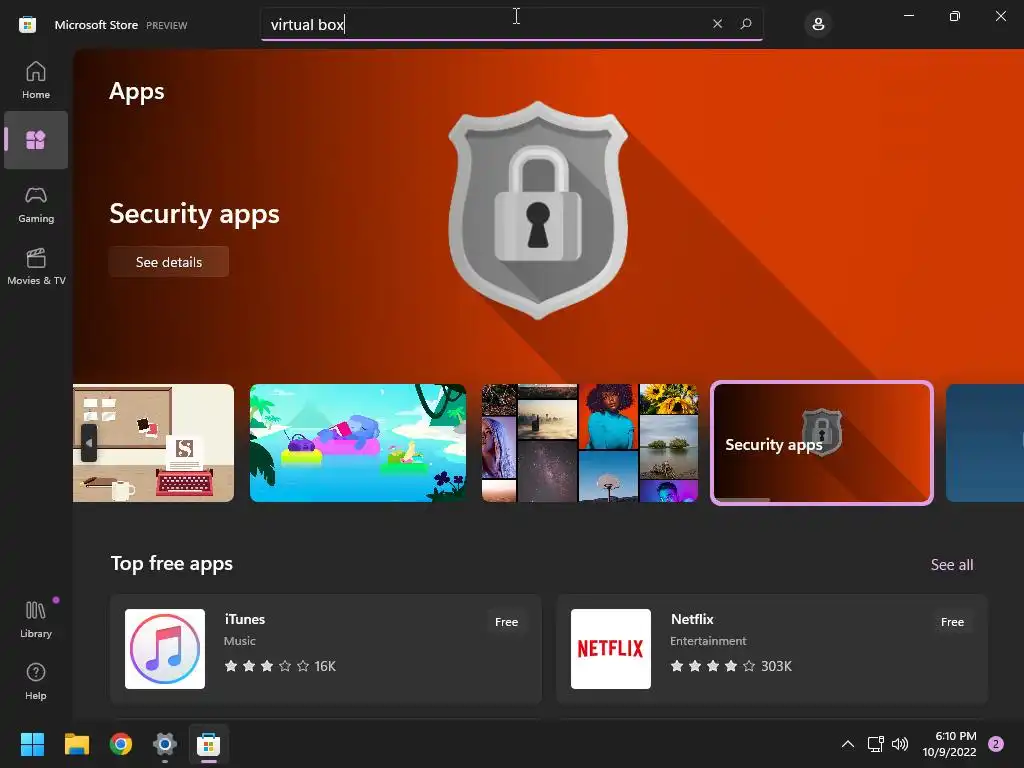The height and width of the screenshot is (768, 1024).
Task: Click the Microsoft Store logo icon
Action: (27, 25)
